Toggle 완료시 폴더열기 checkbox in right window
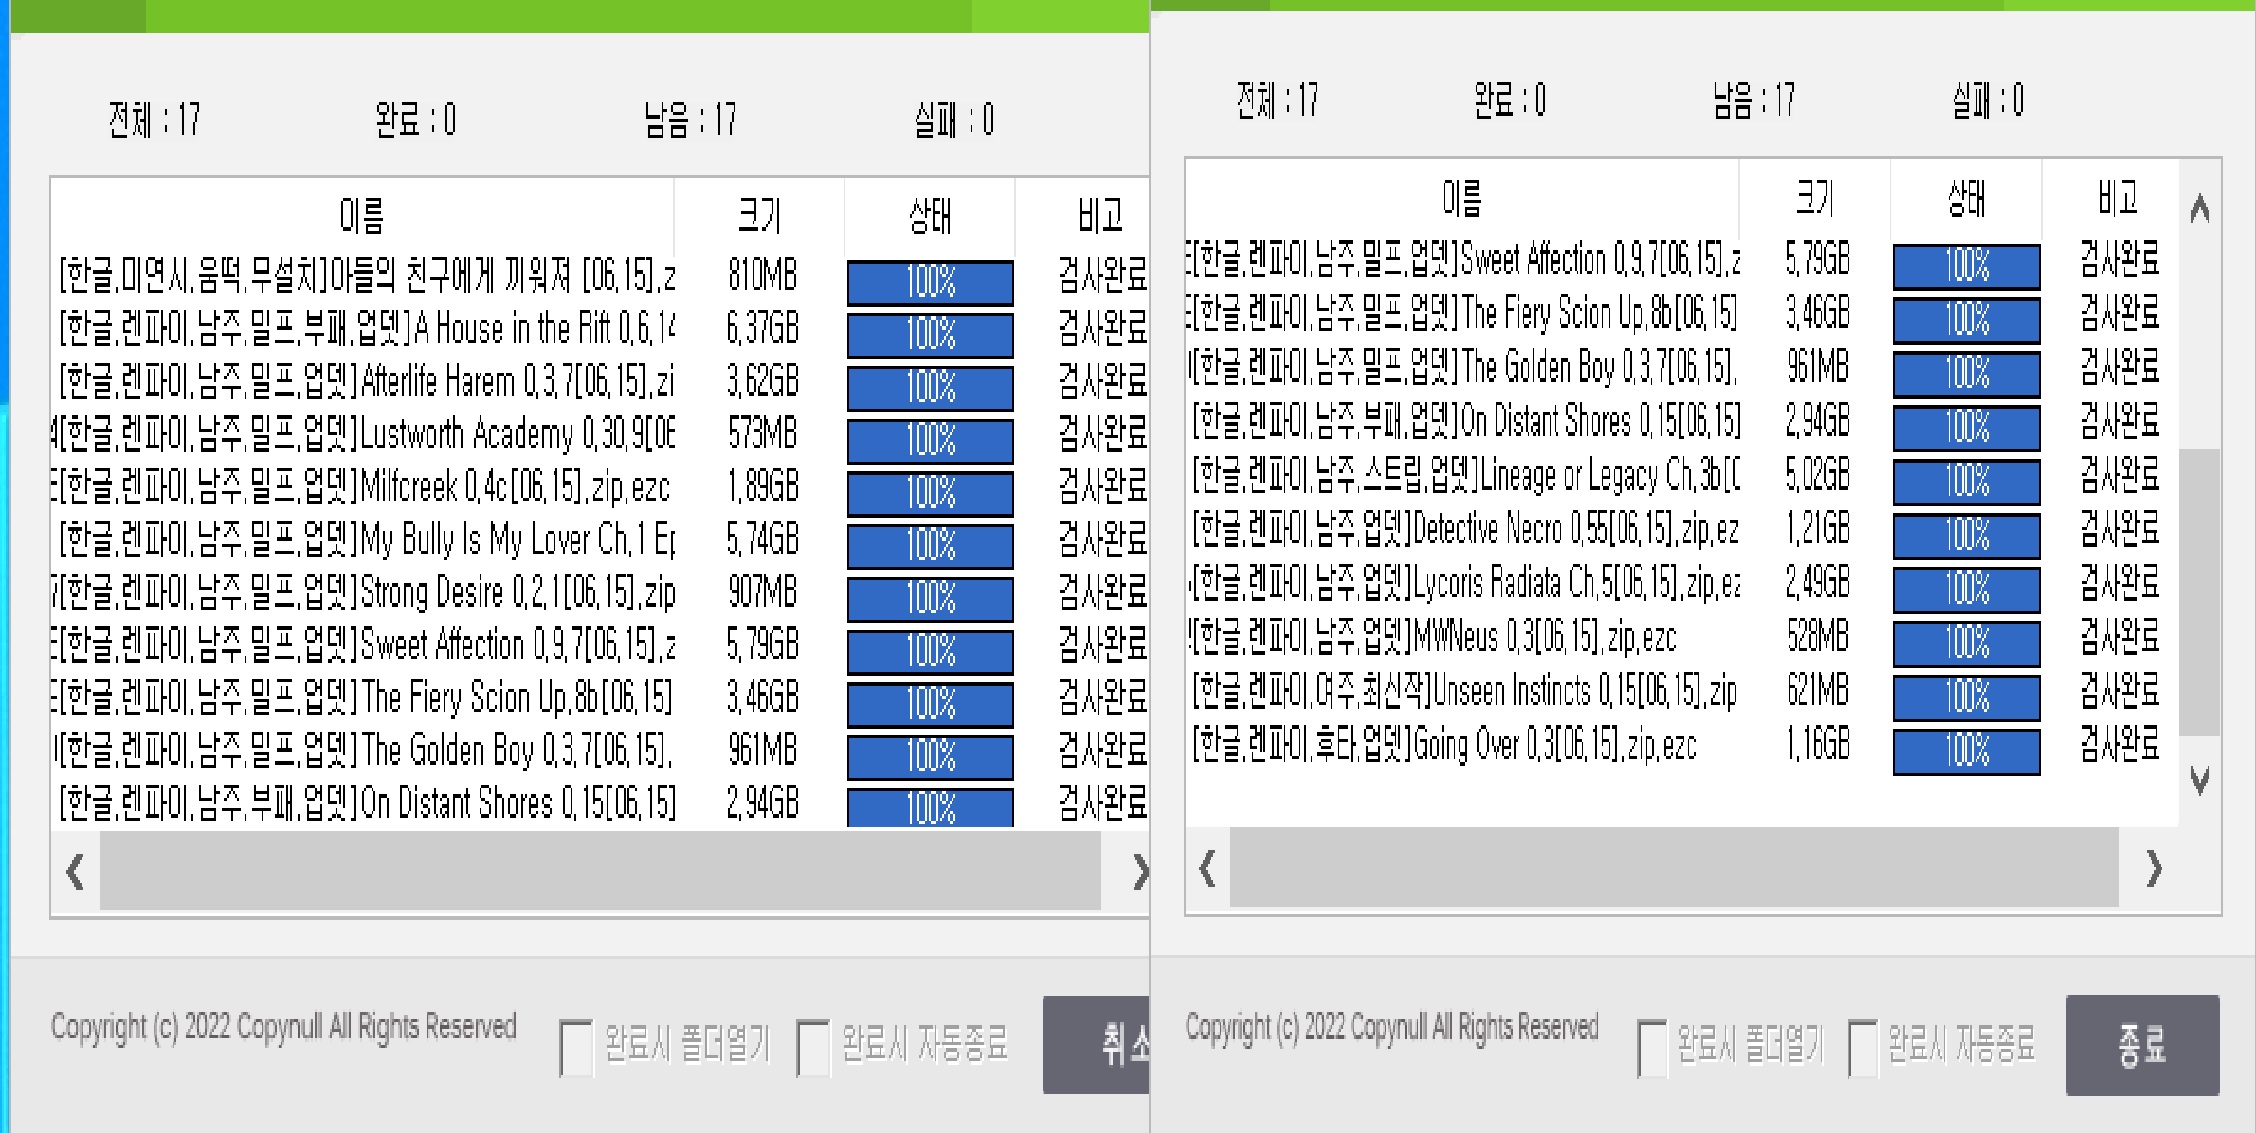The image size is (2256, 1133). (x=1651, y=1047)
